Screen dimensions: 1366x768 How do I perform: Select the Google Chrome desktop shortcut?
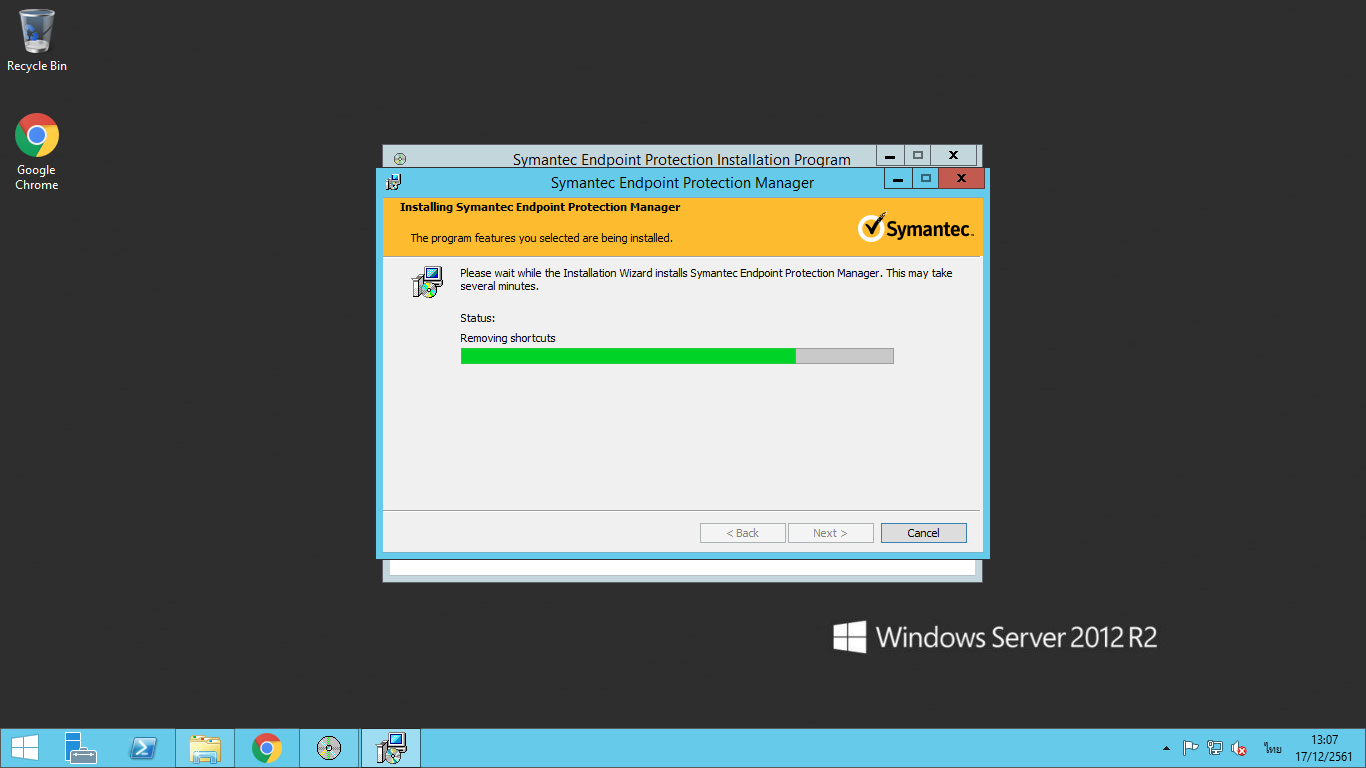click(37, 150)
